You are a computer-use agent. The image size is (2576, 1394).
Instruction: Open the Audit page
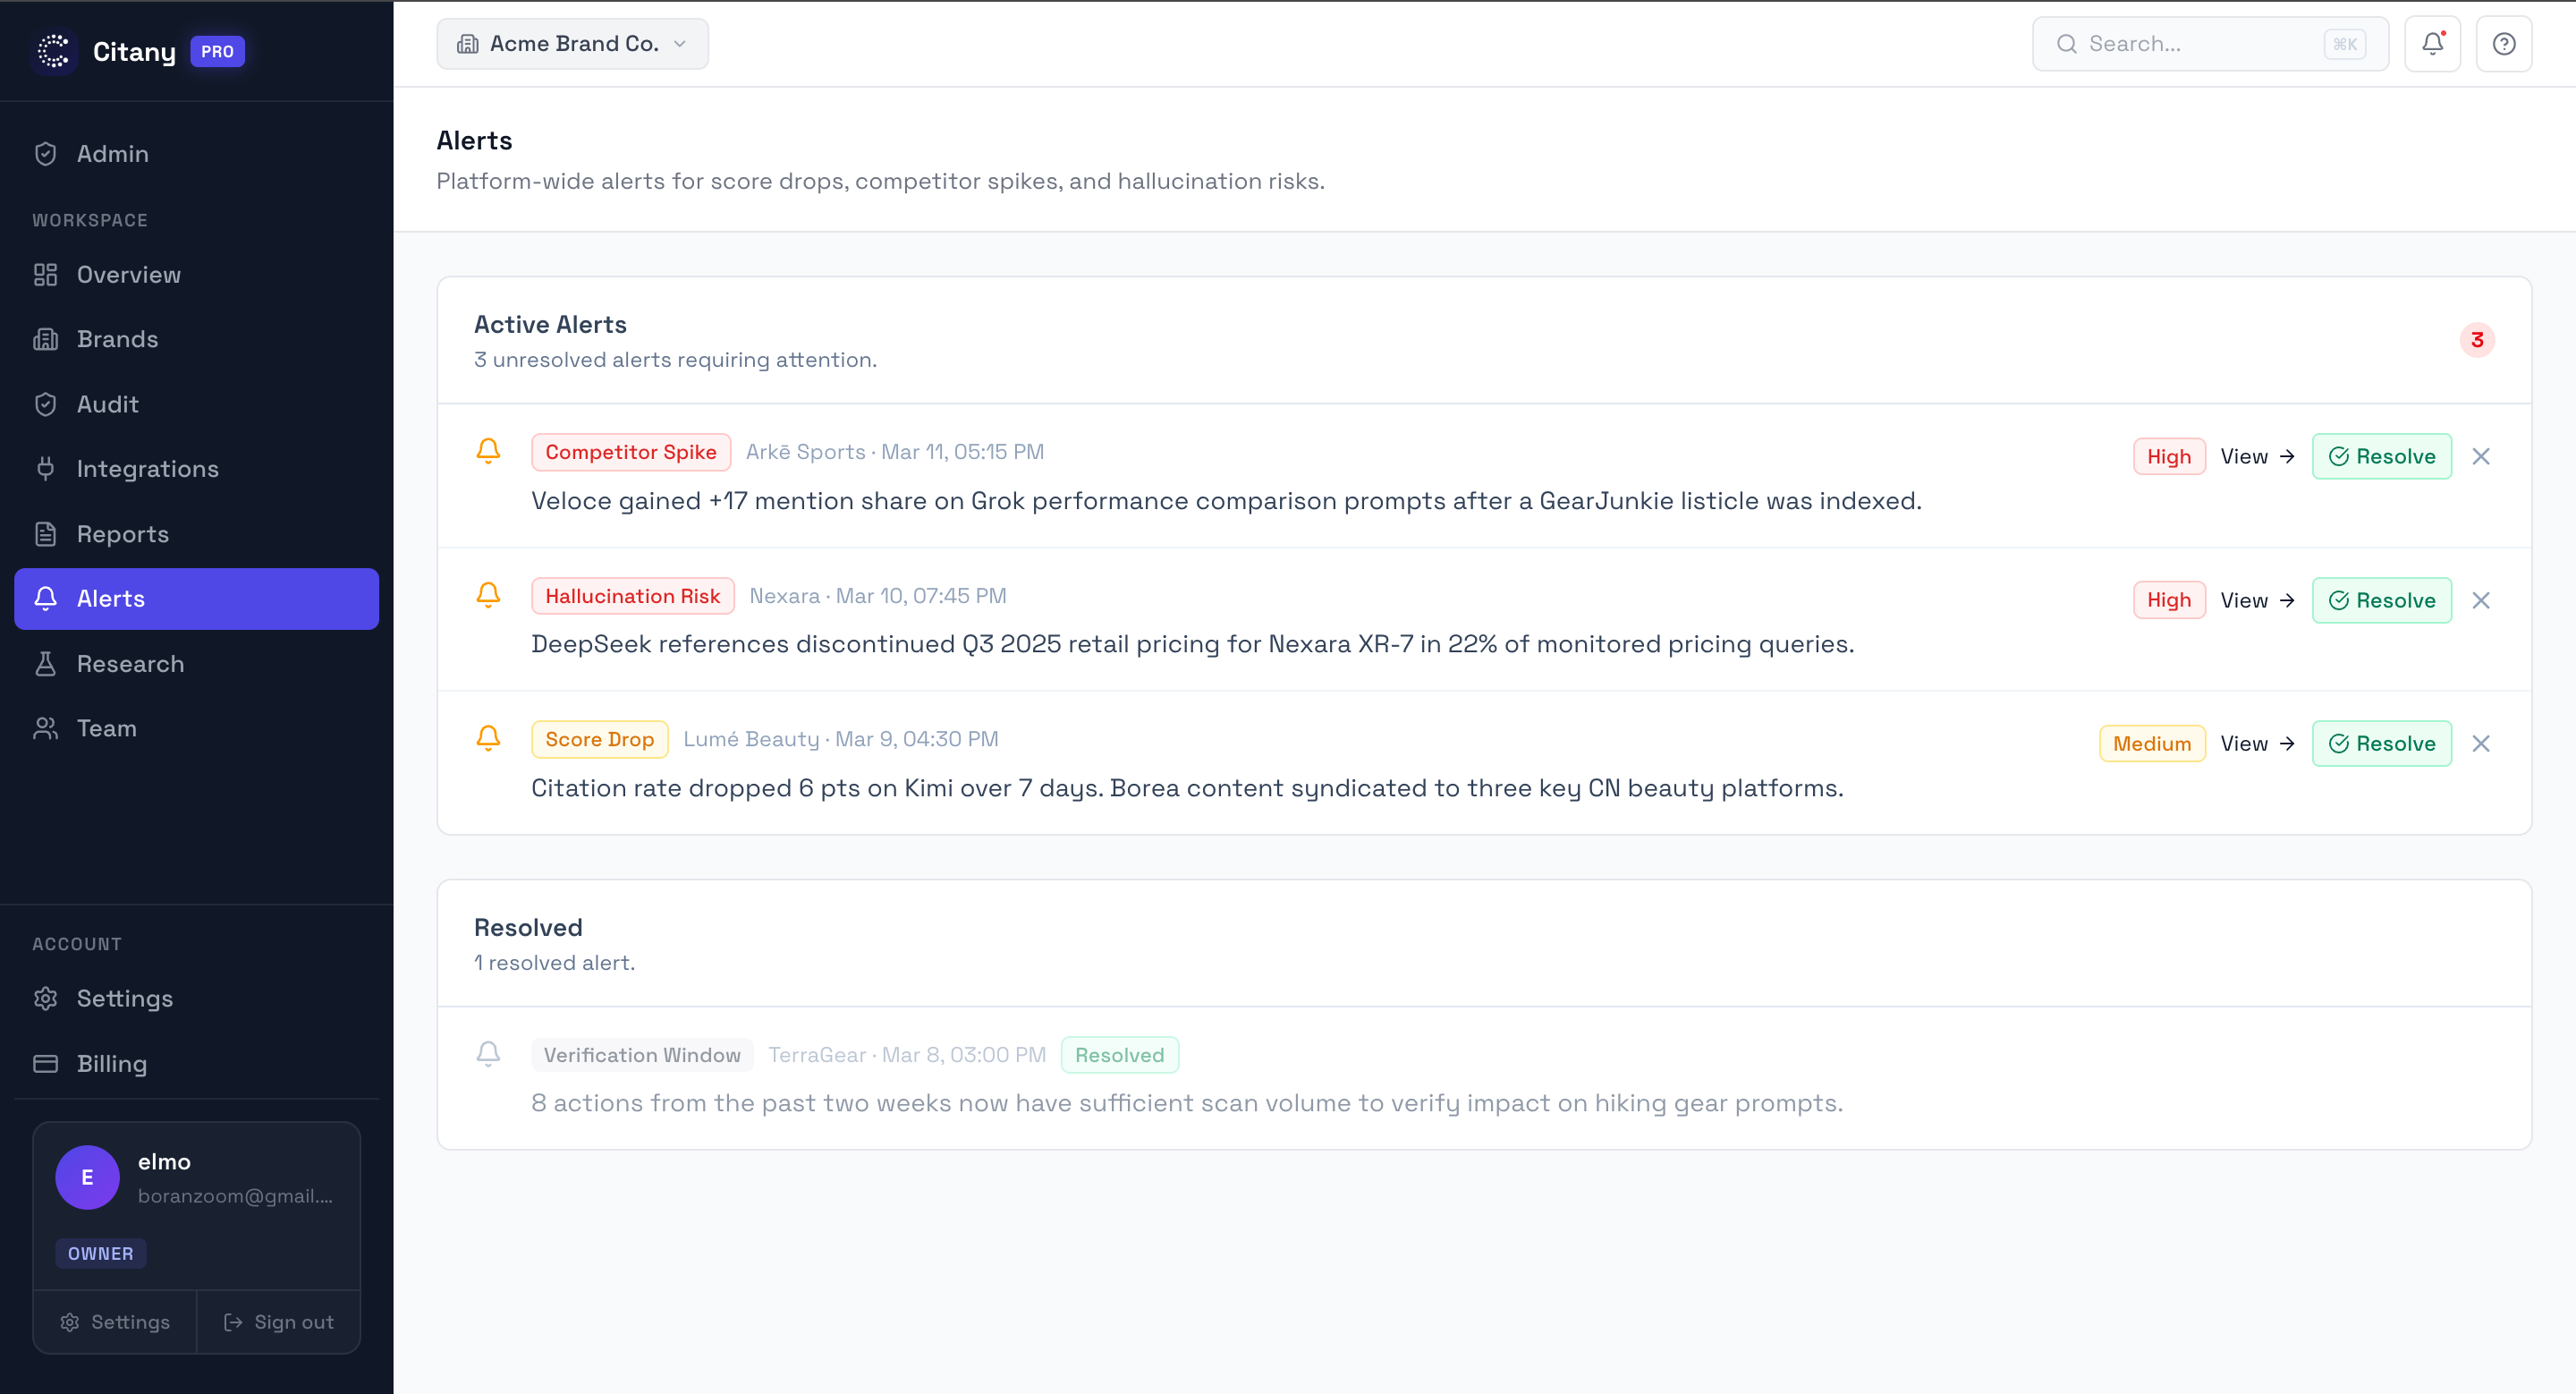[107, 404]
